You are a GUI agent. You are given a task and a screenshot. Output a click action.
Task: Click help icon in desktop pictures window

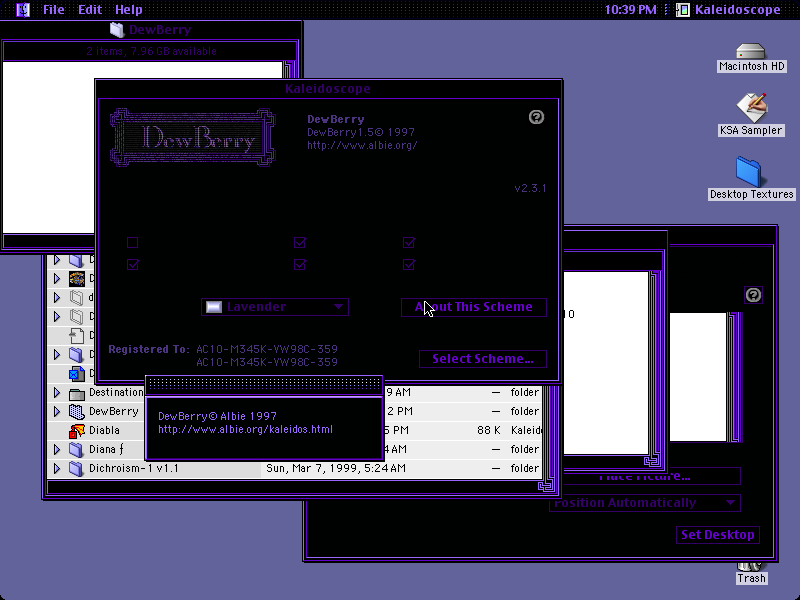(753, 295)
